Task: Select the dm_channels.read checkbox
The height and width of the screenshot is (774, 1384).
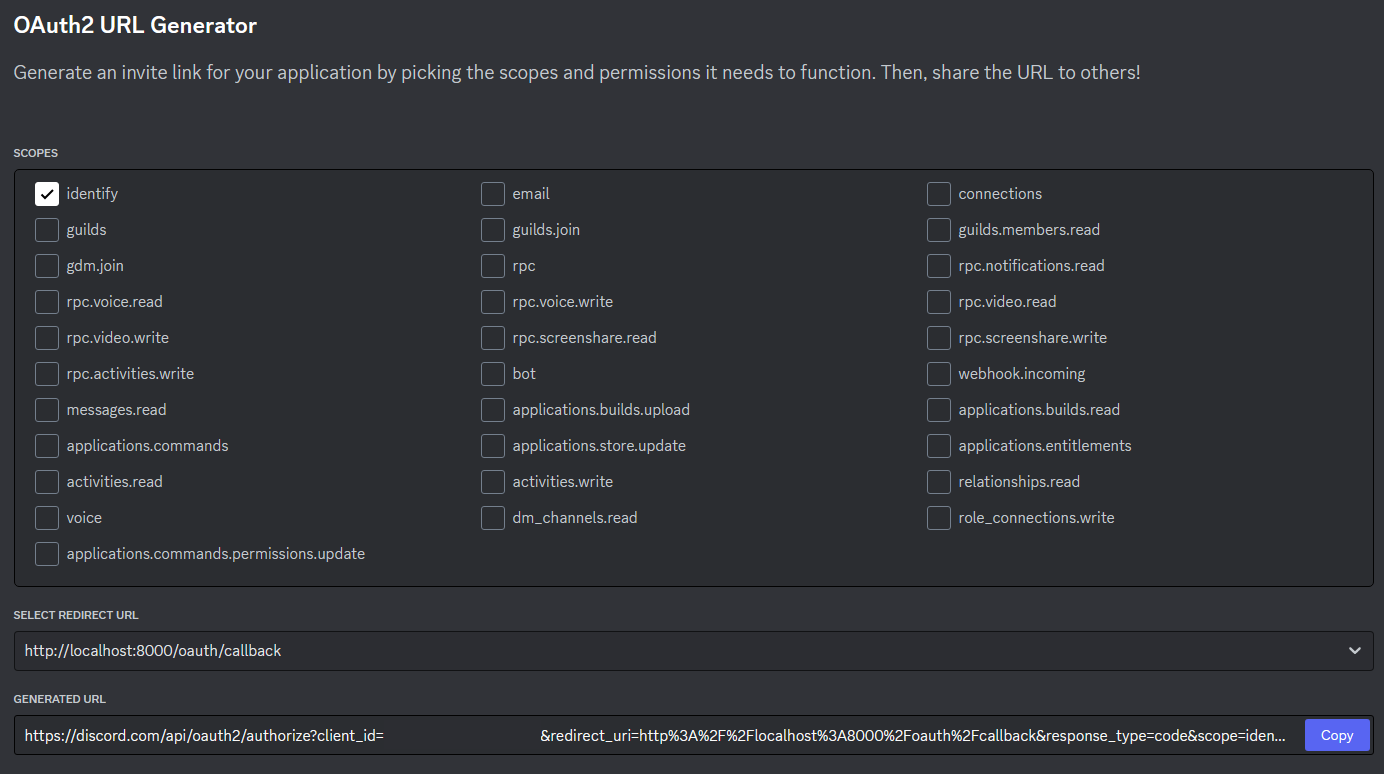Action: (x=493, y=518)
